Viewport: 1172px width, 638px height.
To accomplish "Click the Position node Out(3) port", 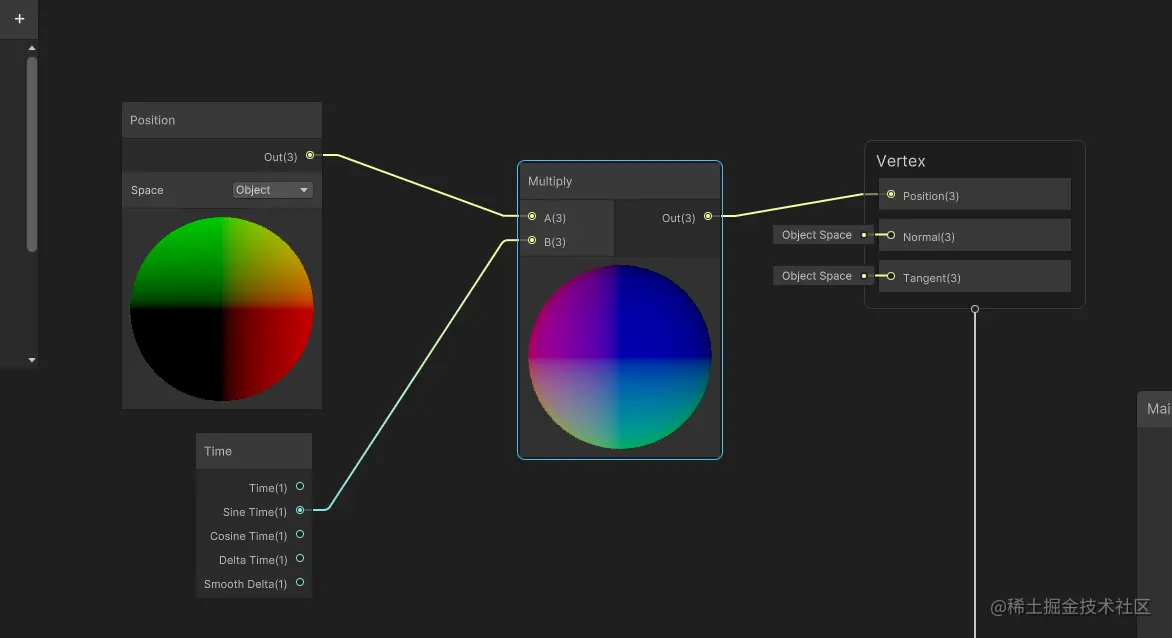I will 310,155.
